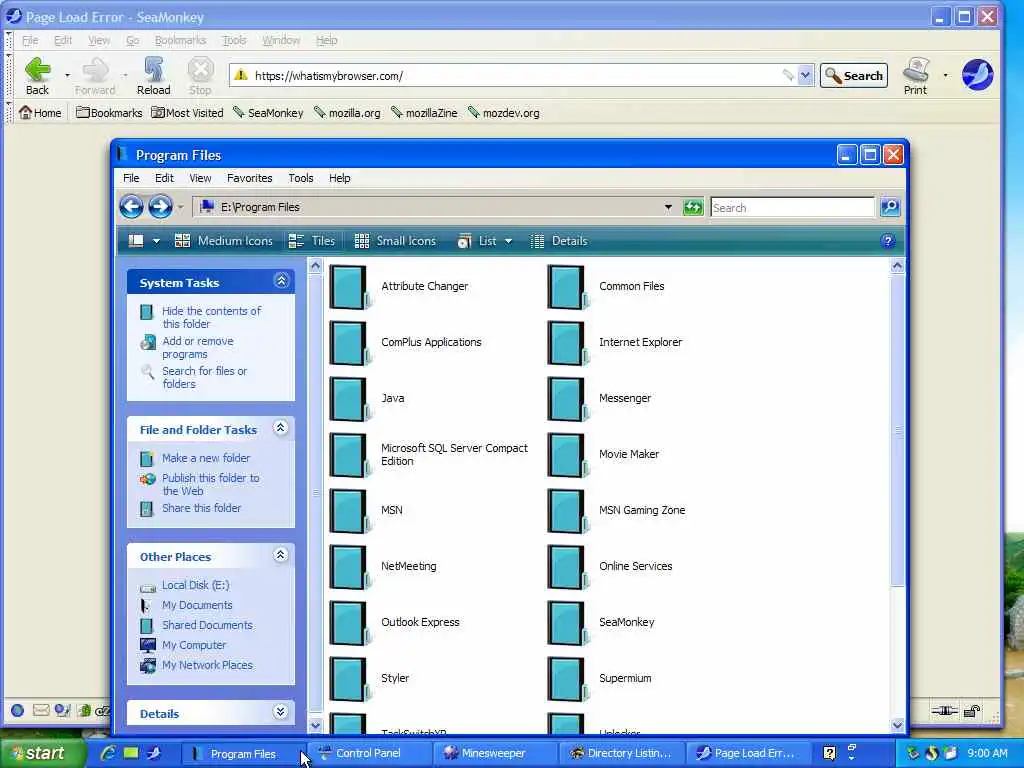Click the SeaMonkey Search button
This screenshot has width=1024, height=768.
[x=854, y=76]
